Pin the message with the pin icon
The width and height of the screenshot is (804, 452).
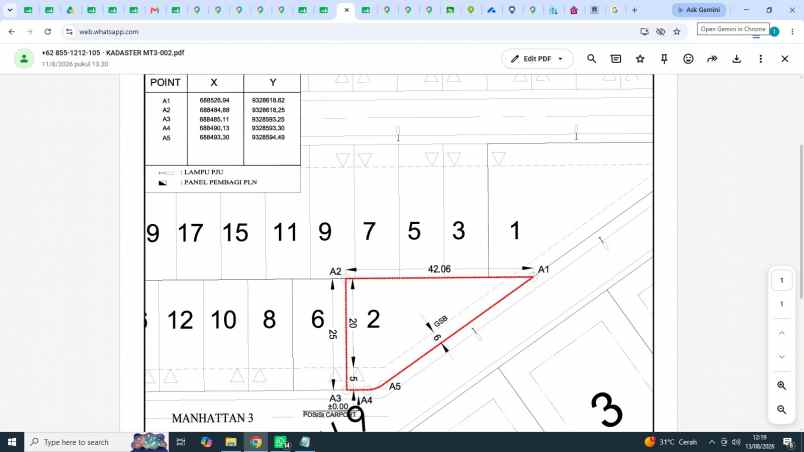(664, 59)
